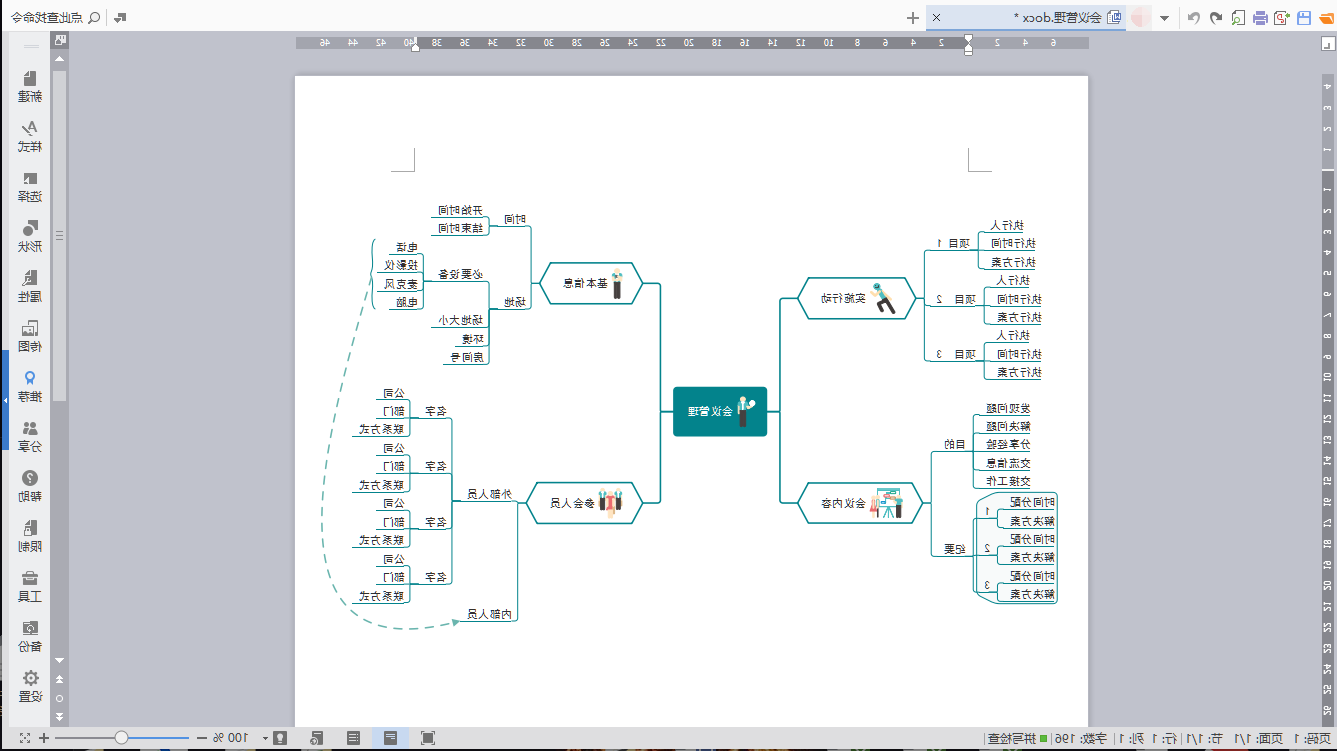
Task: Switch to full screen reading view
Action: (x=428, y=738)
